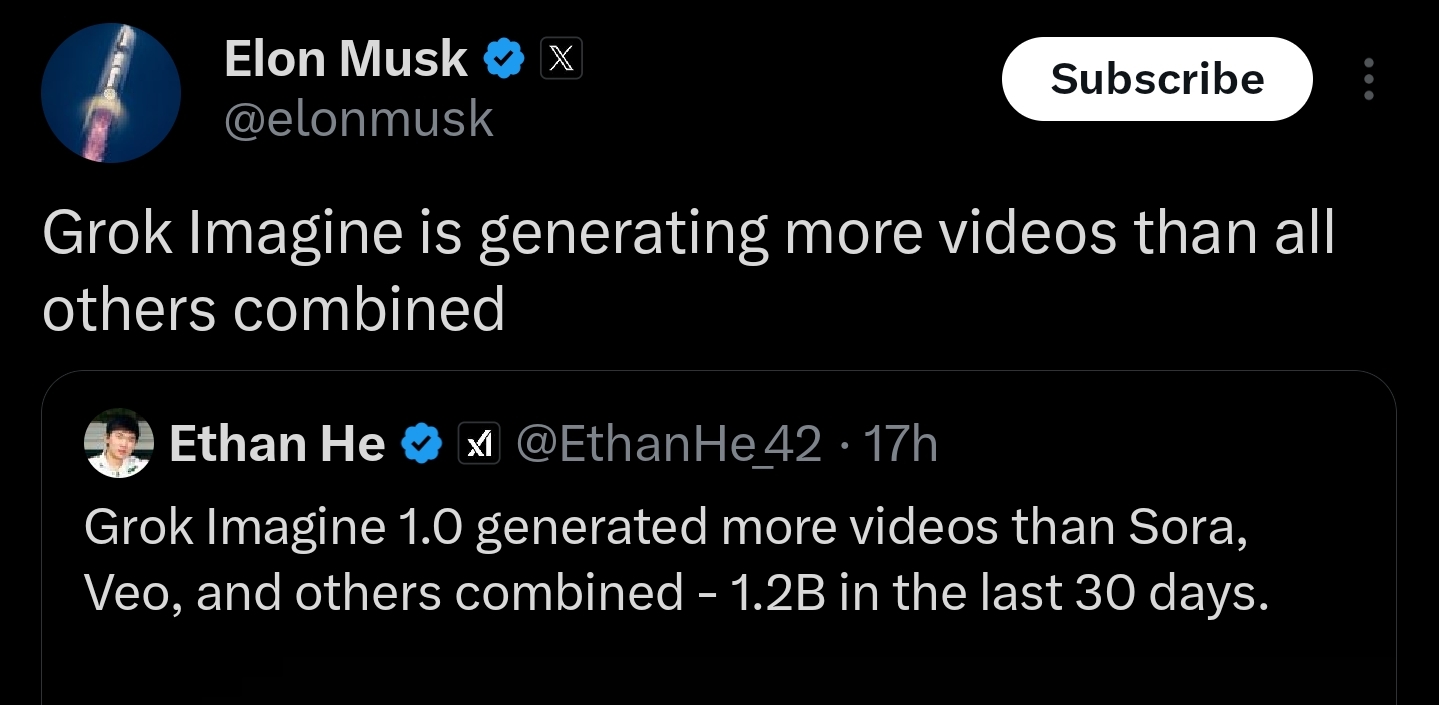
Task: Click the X affiliation badge beside Elon Musk
Action: [x=561, y=60]
